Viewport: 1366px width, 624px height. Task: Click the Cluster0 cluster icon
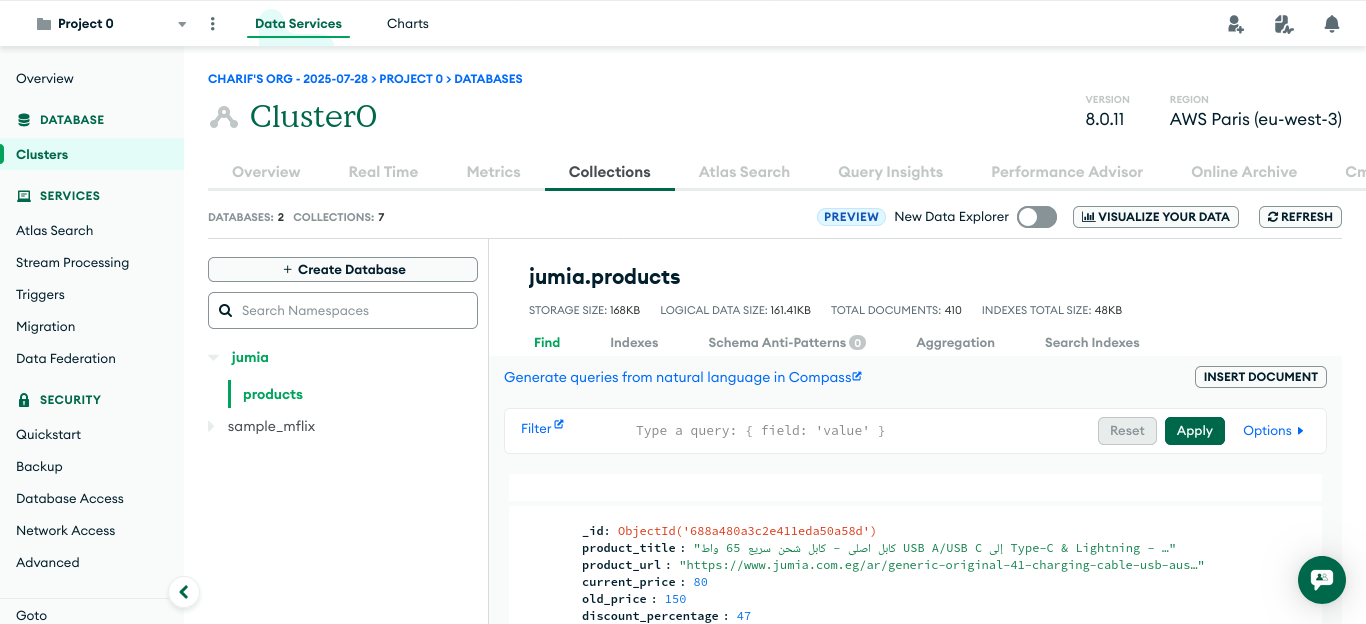pos(224,117)
